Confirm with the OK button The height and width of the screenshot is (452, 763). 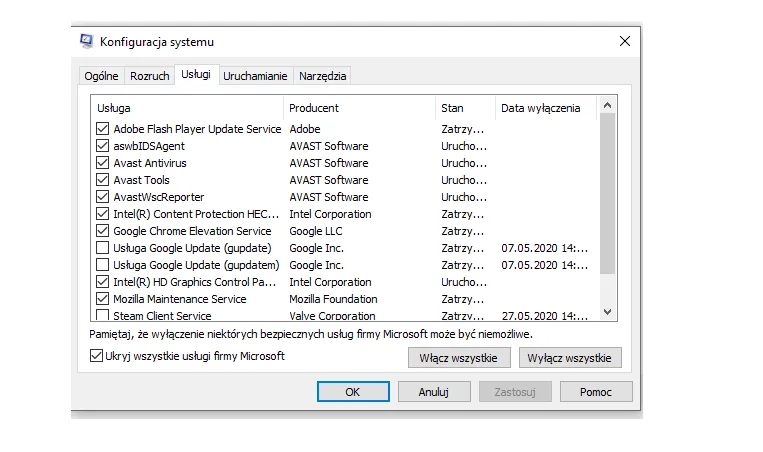(x=352, y=392)
